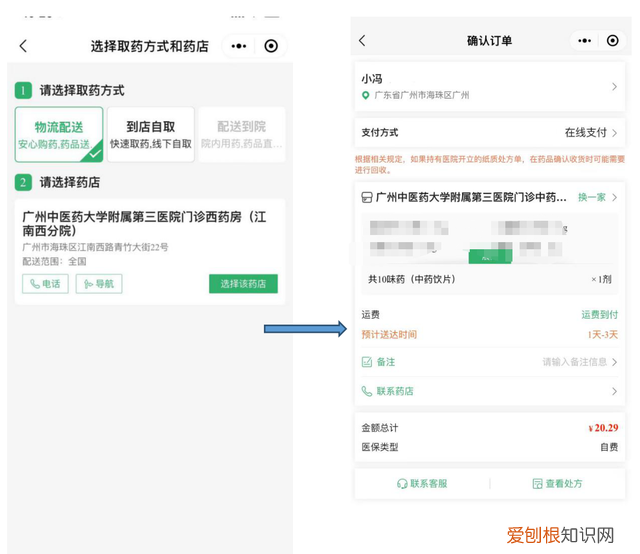Close mini program on 确认订单 screen
Image resolution: width=640 pixels, height=554 pixels.
(x=612, y=40)
